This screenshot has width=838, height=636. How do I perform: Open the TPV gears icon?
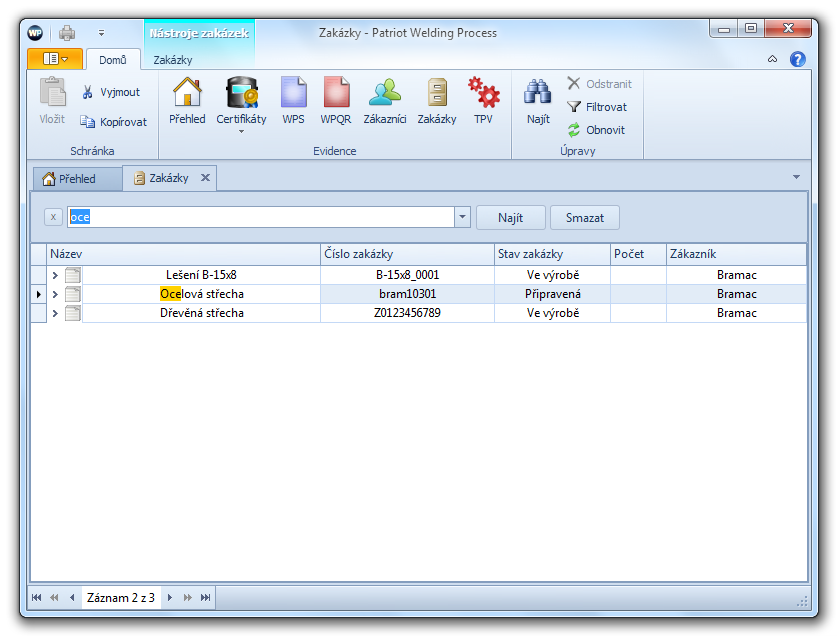click(x=483, y=102)
